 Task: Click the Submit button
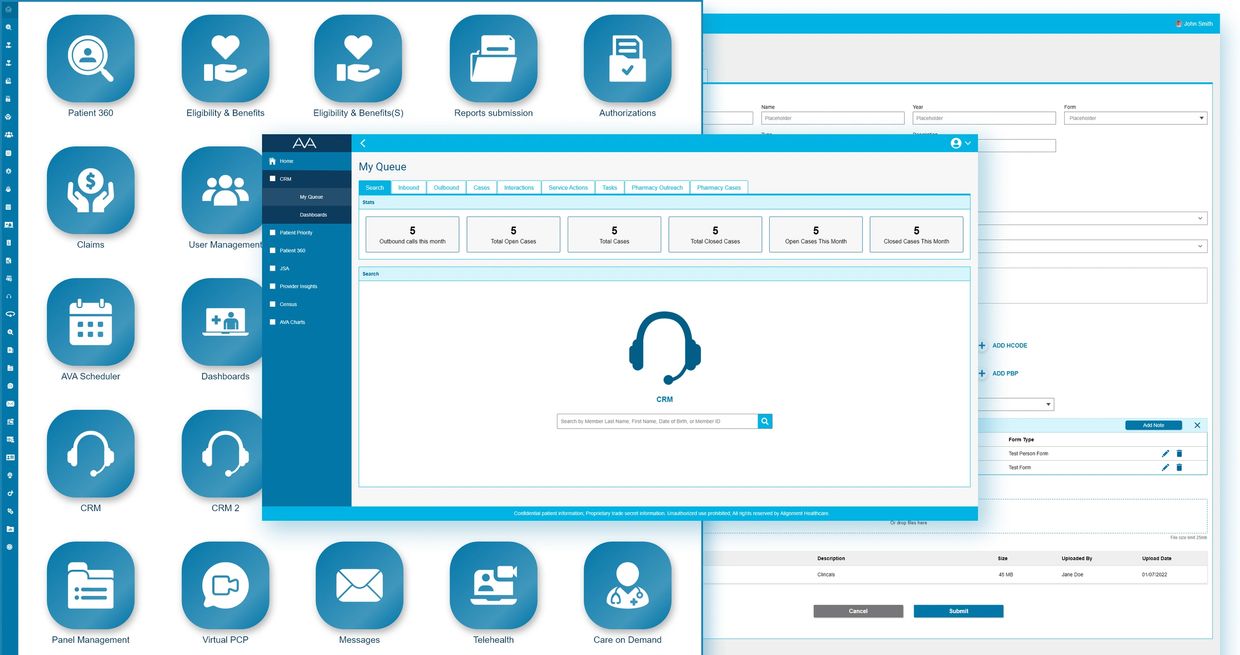click(958, 611)
